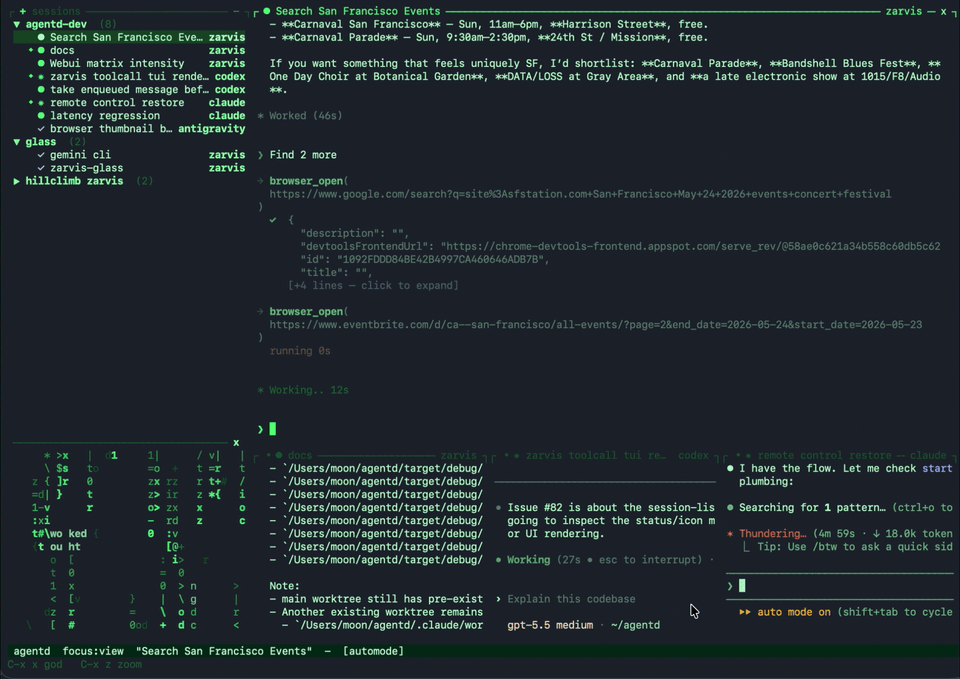The image size is (960, 679).
Task: Click the status dot beside docs session
Action: point(41,50)
